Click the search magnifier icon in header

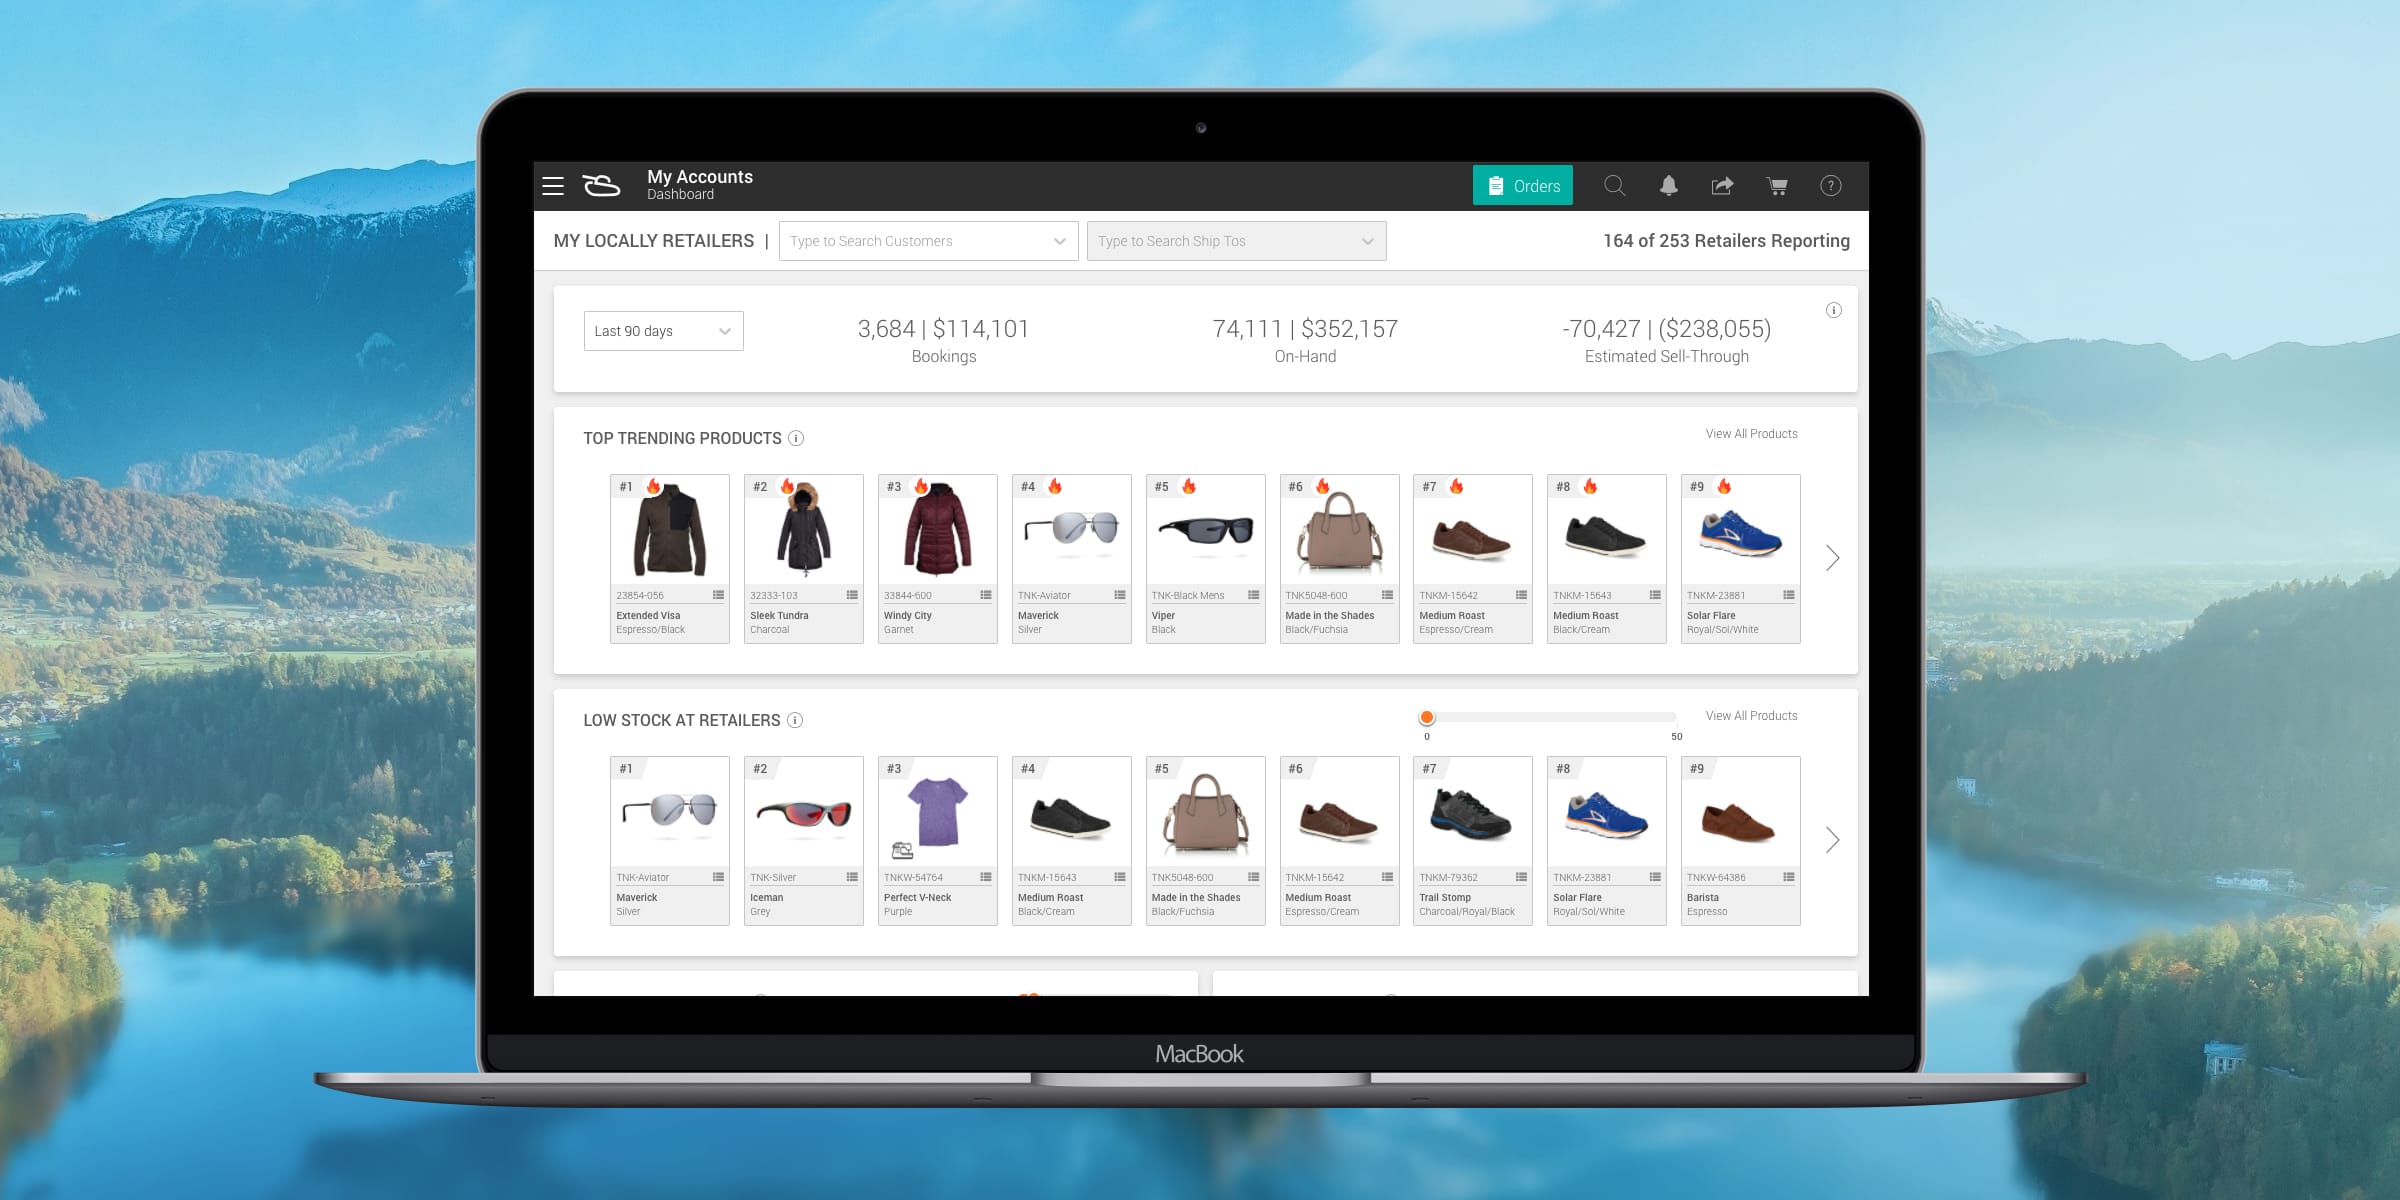1614,186
